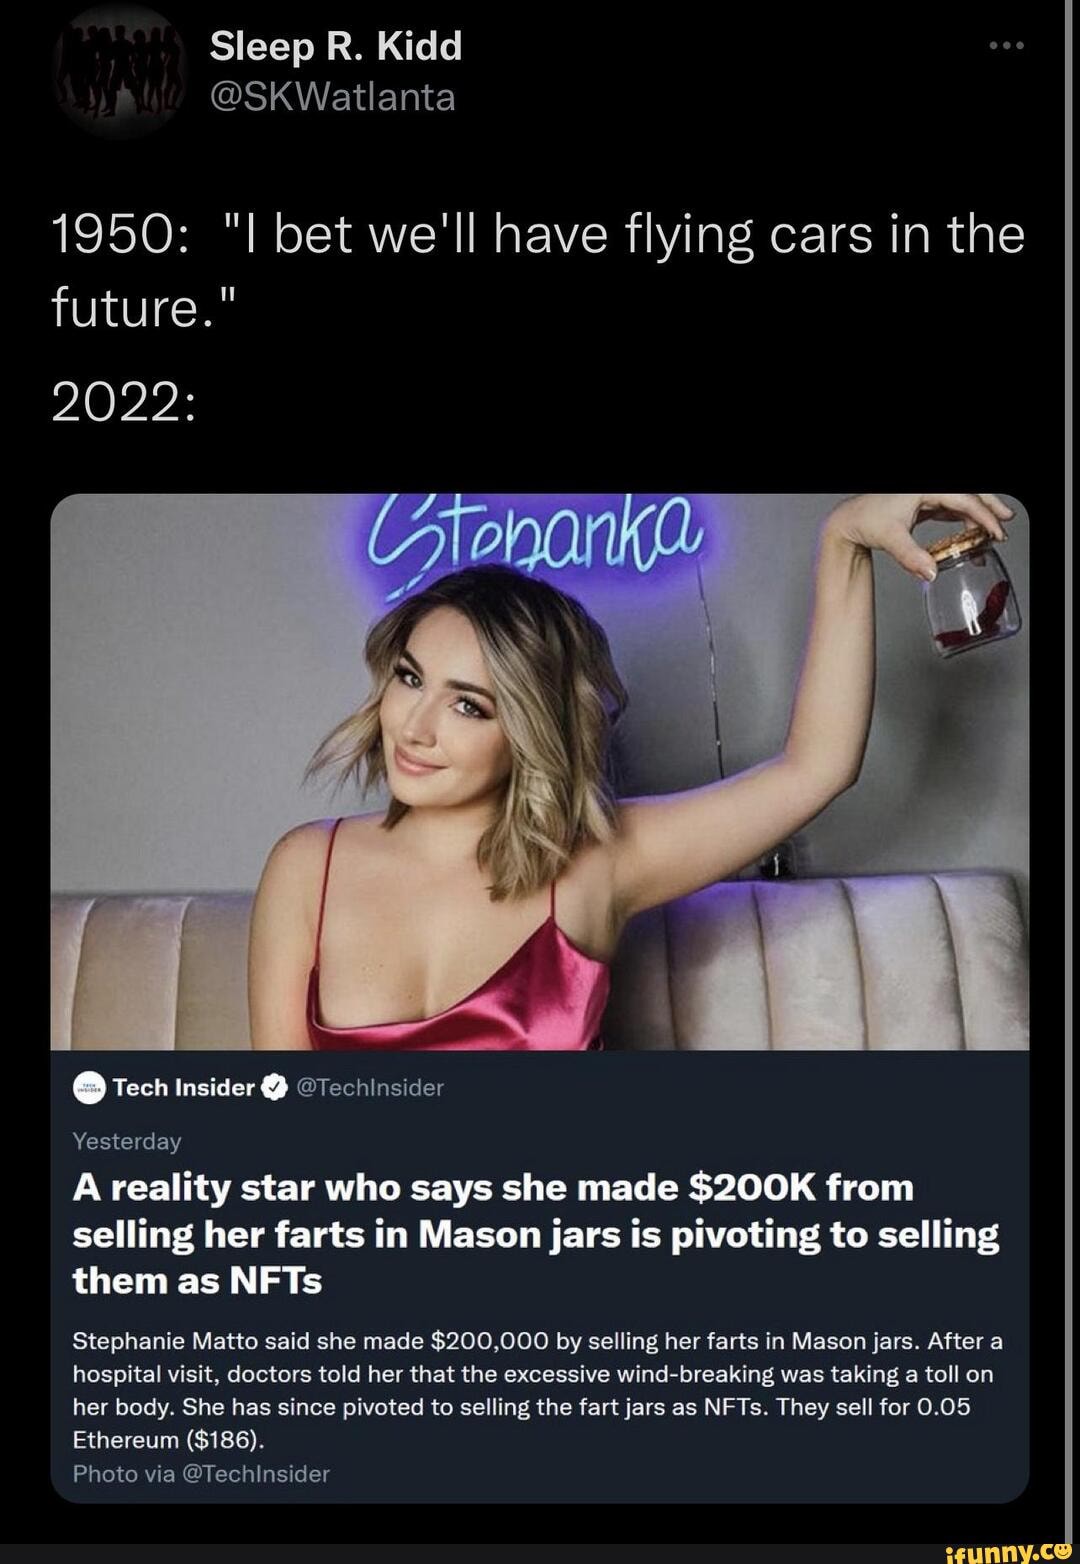Click the 0.05 Ethereum ($186) price text
Image resolution: width=1080 pixels, height=1564 pixels.
pos(521,1423)
